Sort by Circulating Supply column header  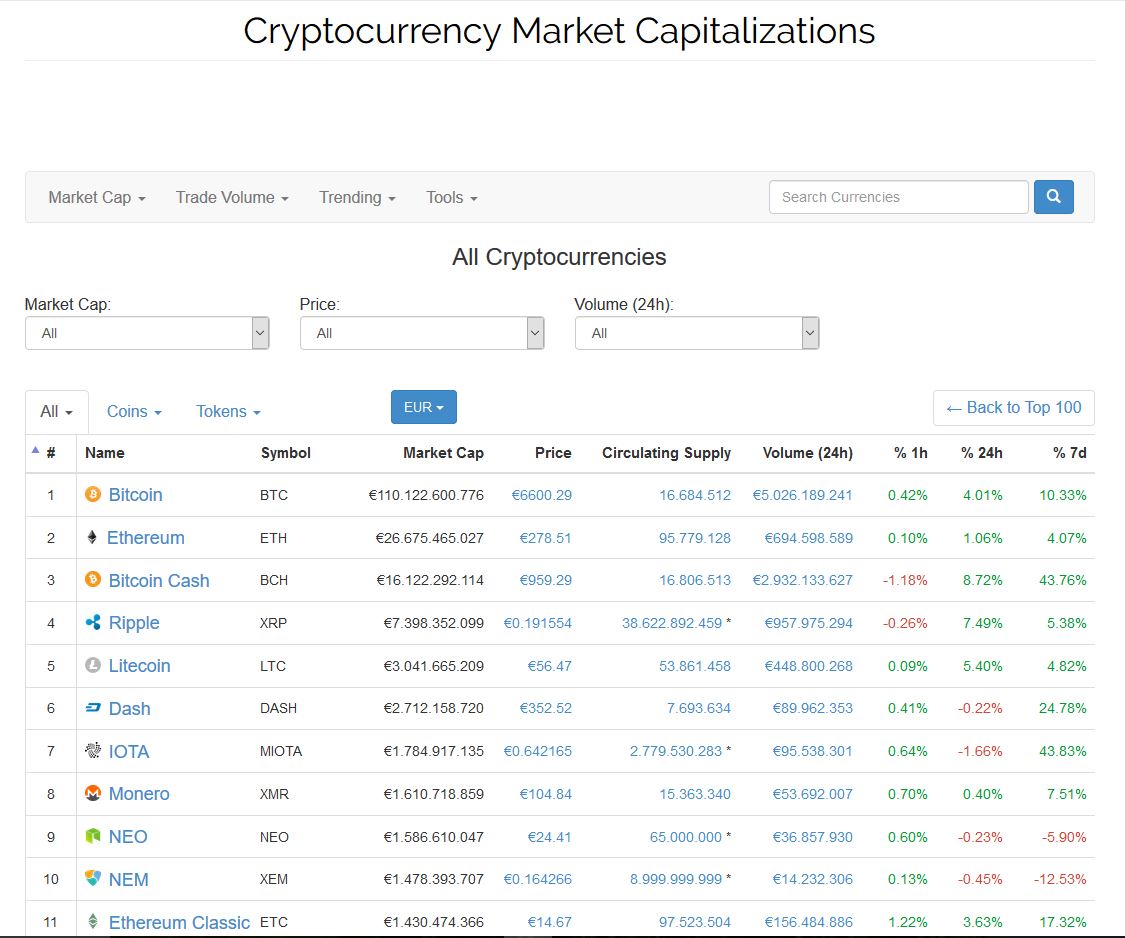(666, 453)
